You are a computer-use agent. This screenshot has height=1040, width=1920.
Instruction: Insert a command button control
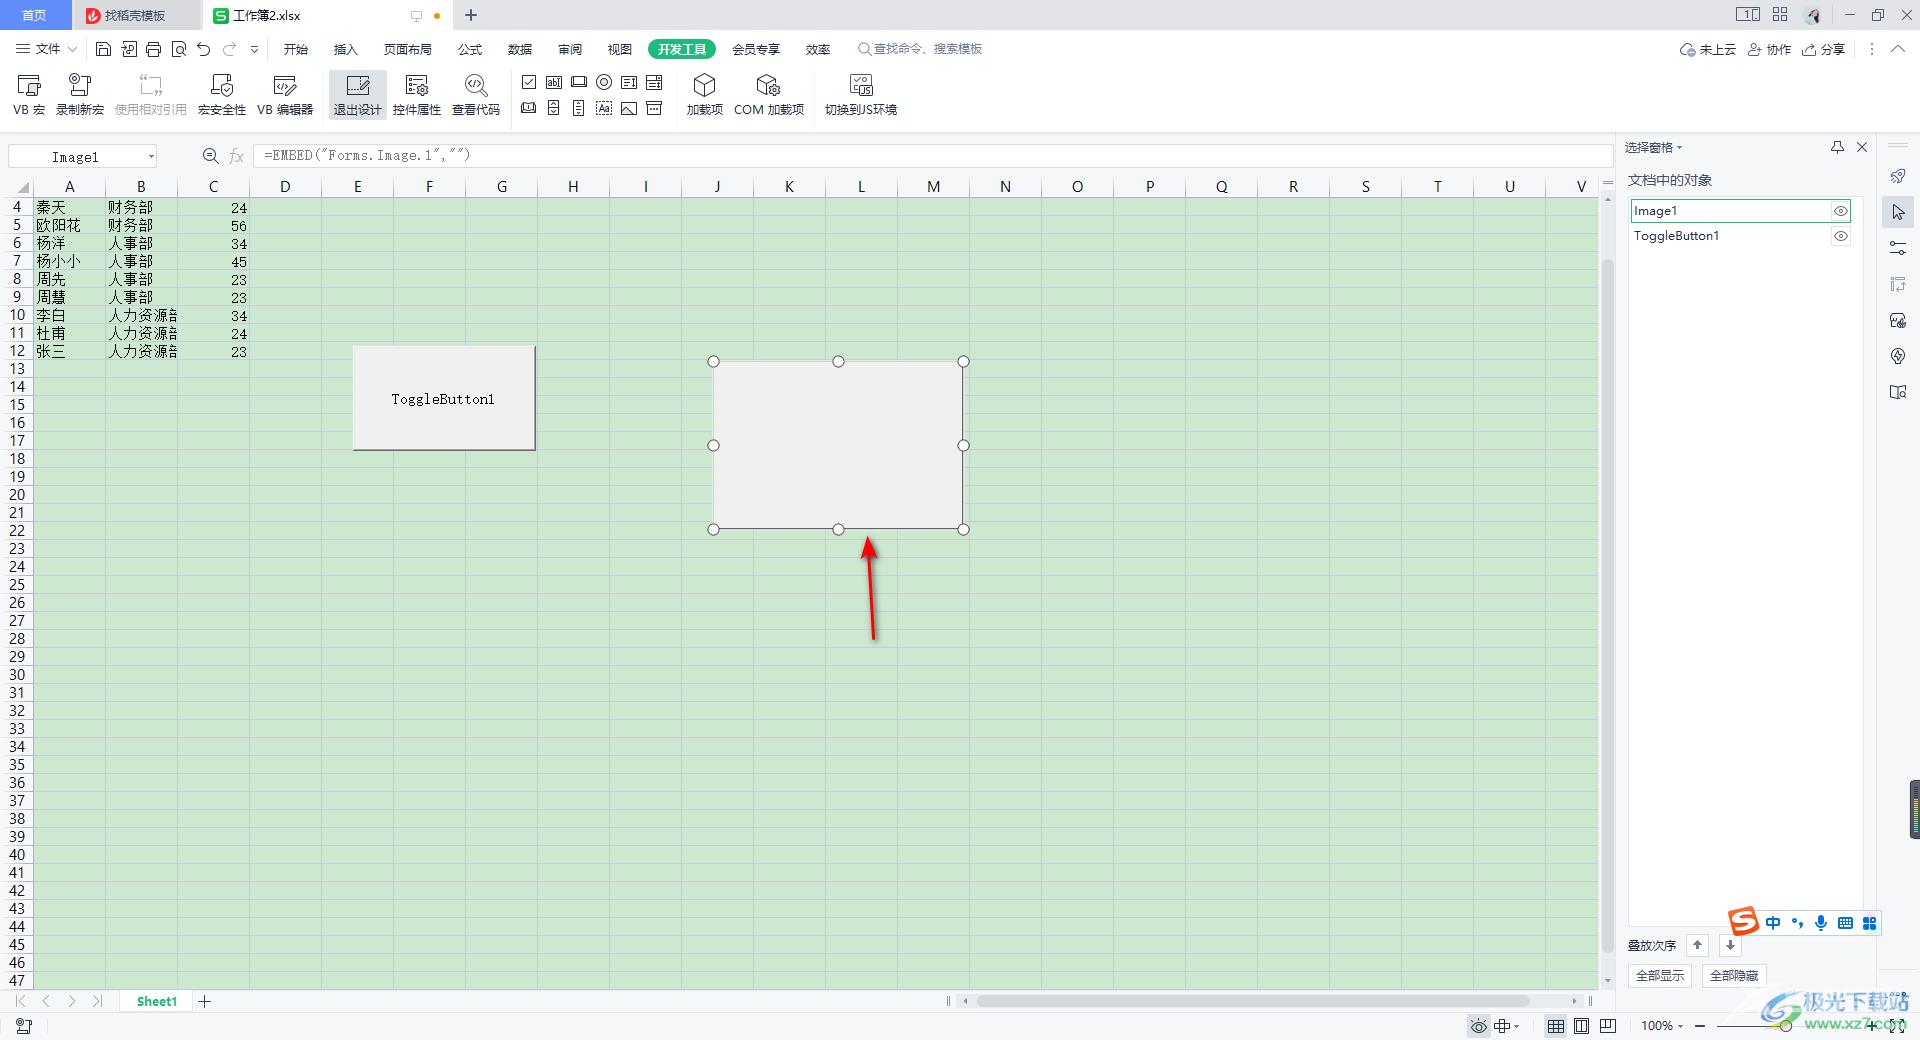[x=579, y=82]
